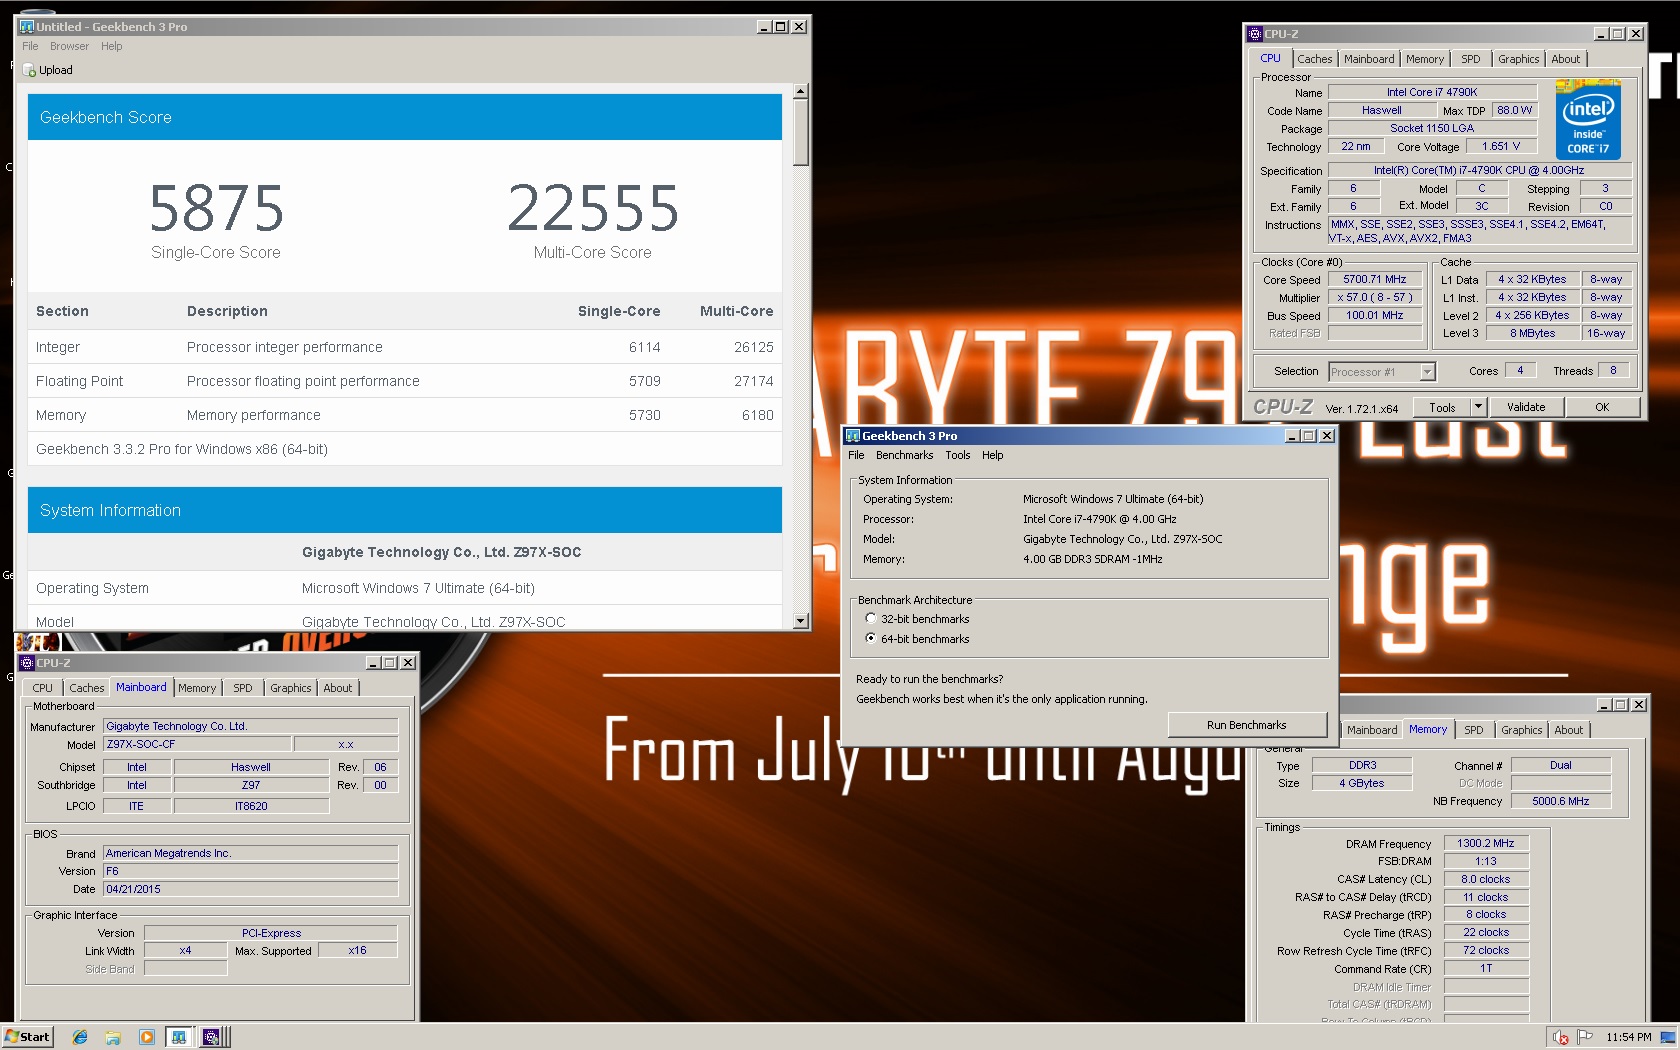
Task: Open the Benchmarks menu in Geekbench 3 Pro dialog
Action: (904, 455)
